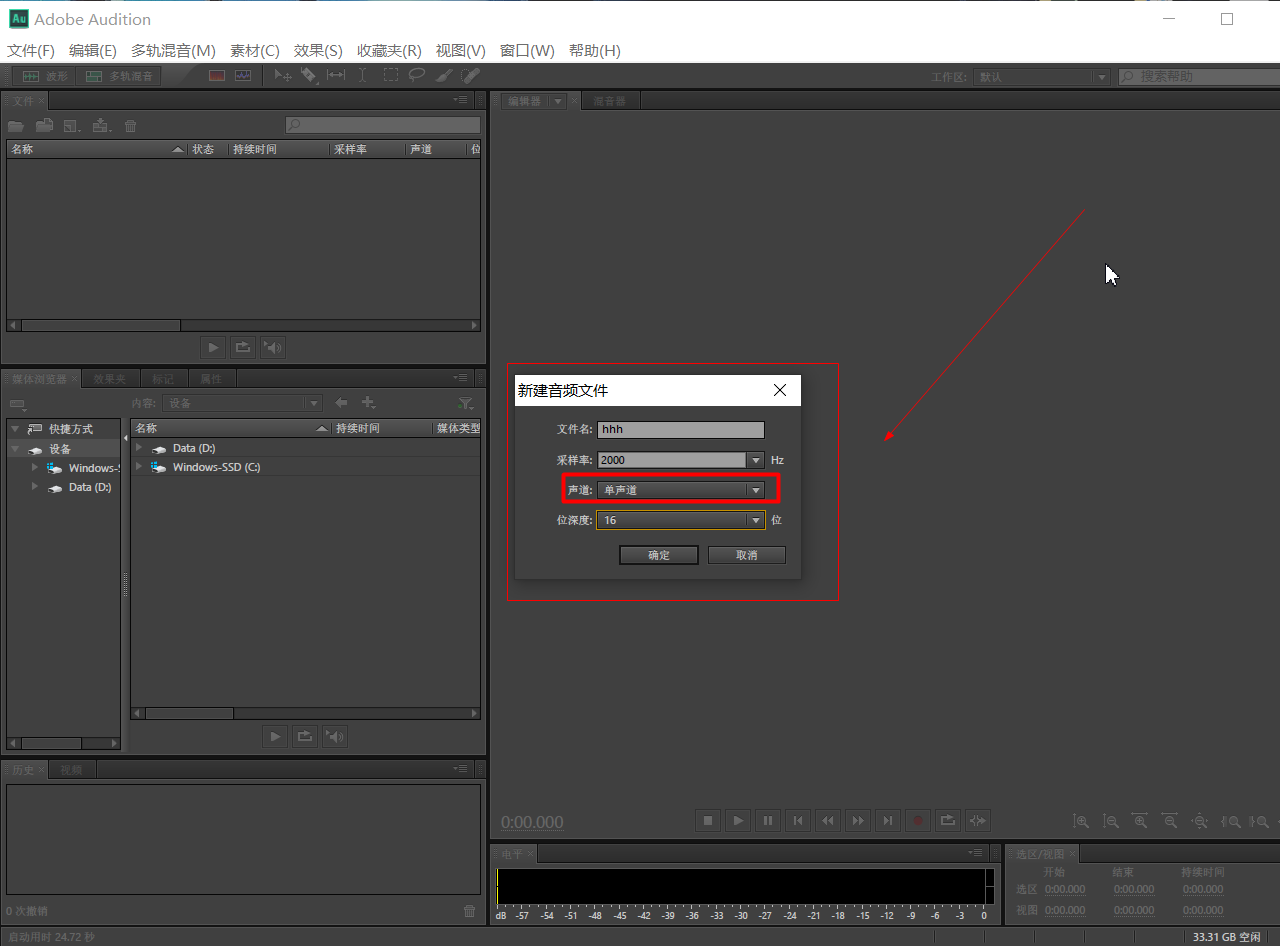Switch to 混音器 tab
This screenshot has height=946, width=1280.
(609, 101)
